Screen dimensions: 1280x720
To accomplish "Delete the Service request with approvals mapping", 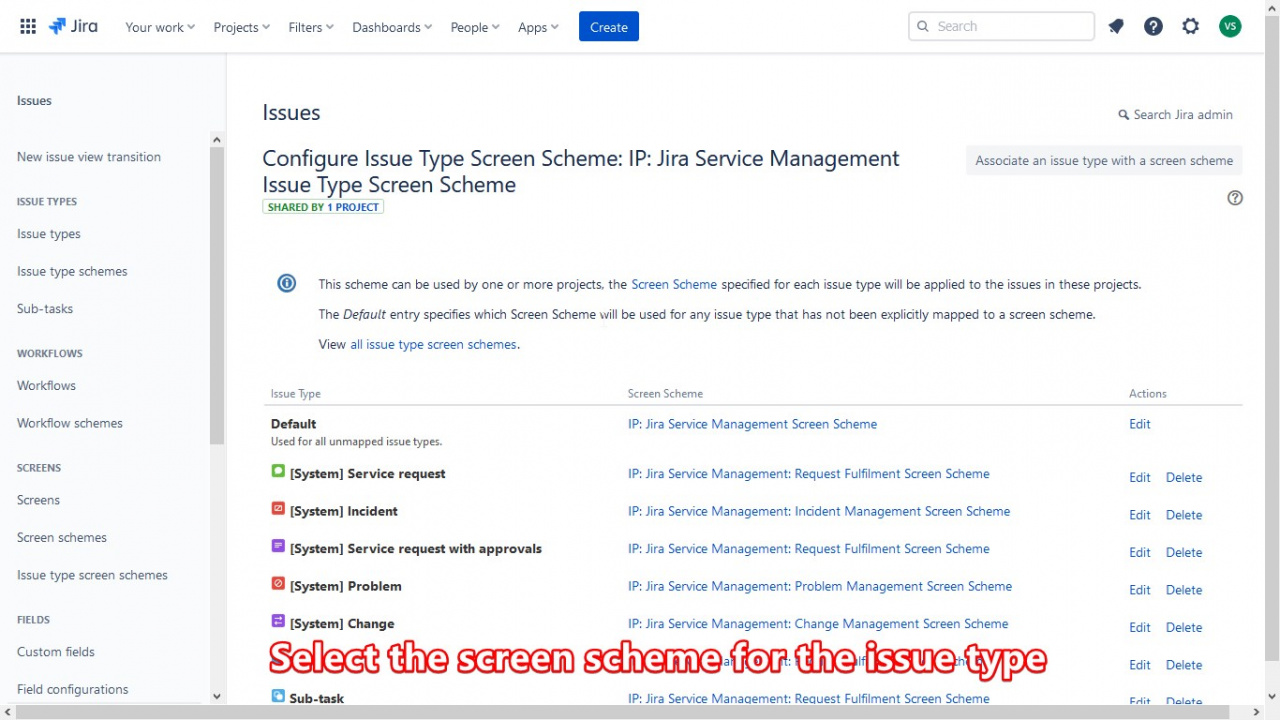I will pyautogui.click(x=1184, y=553).
